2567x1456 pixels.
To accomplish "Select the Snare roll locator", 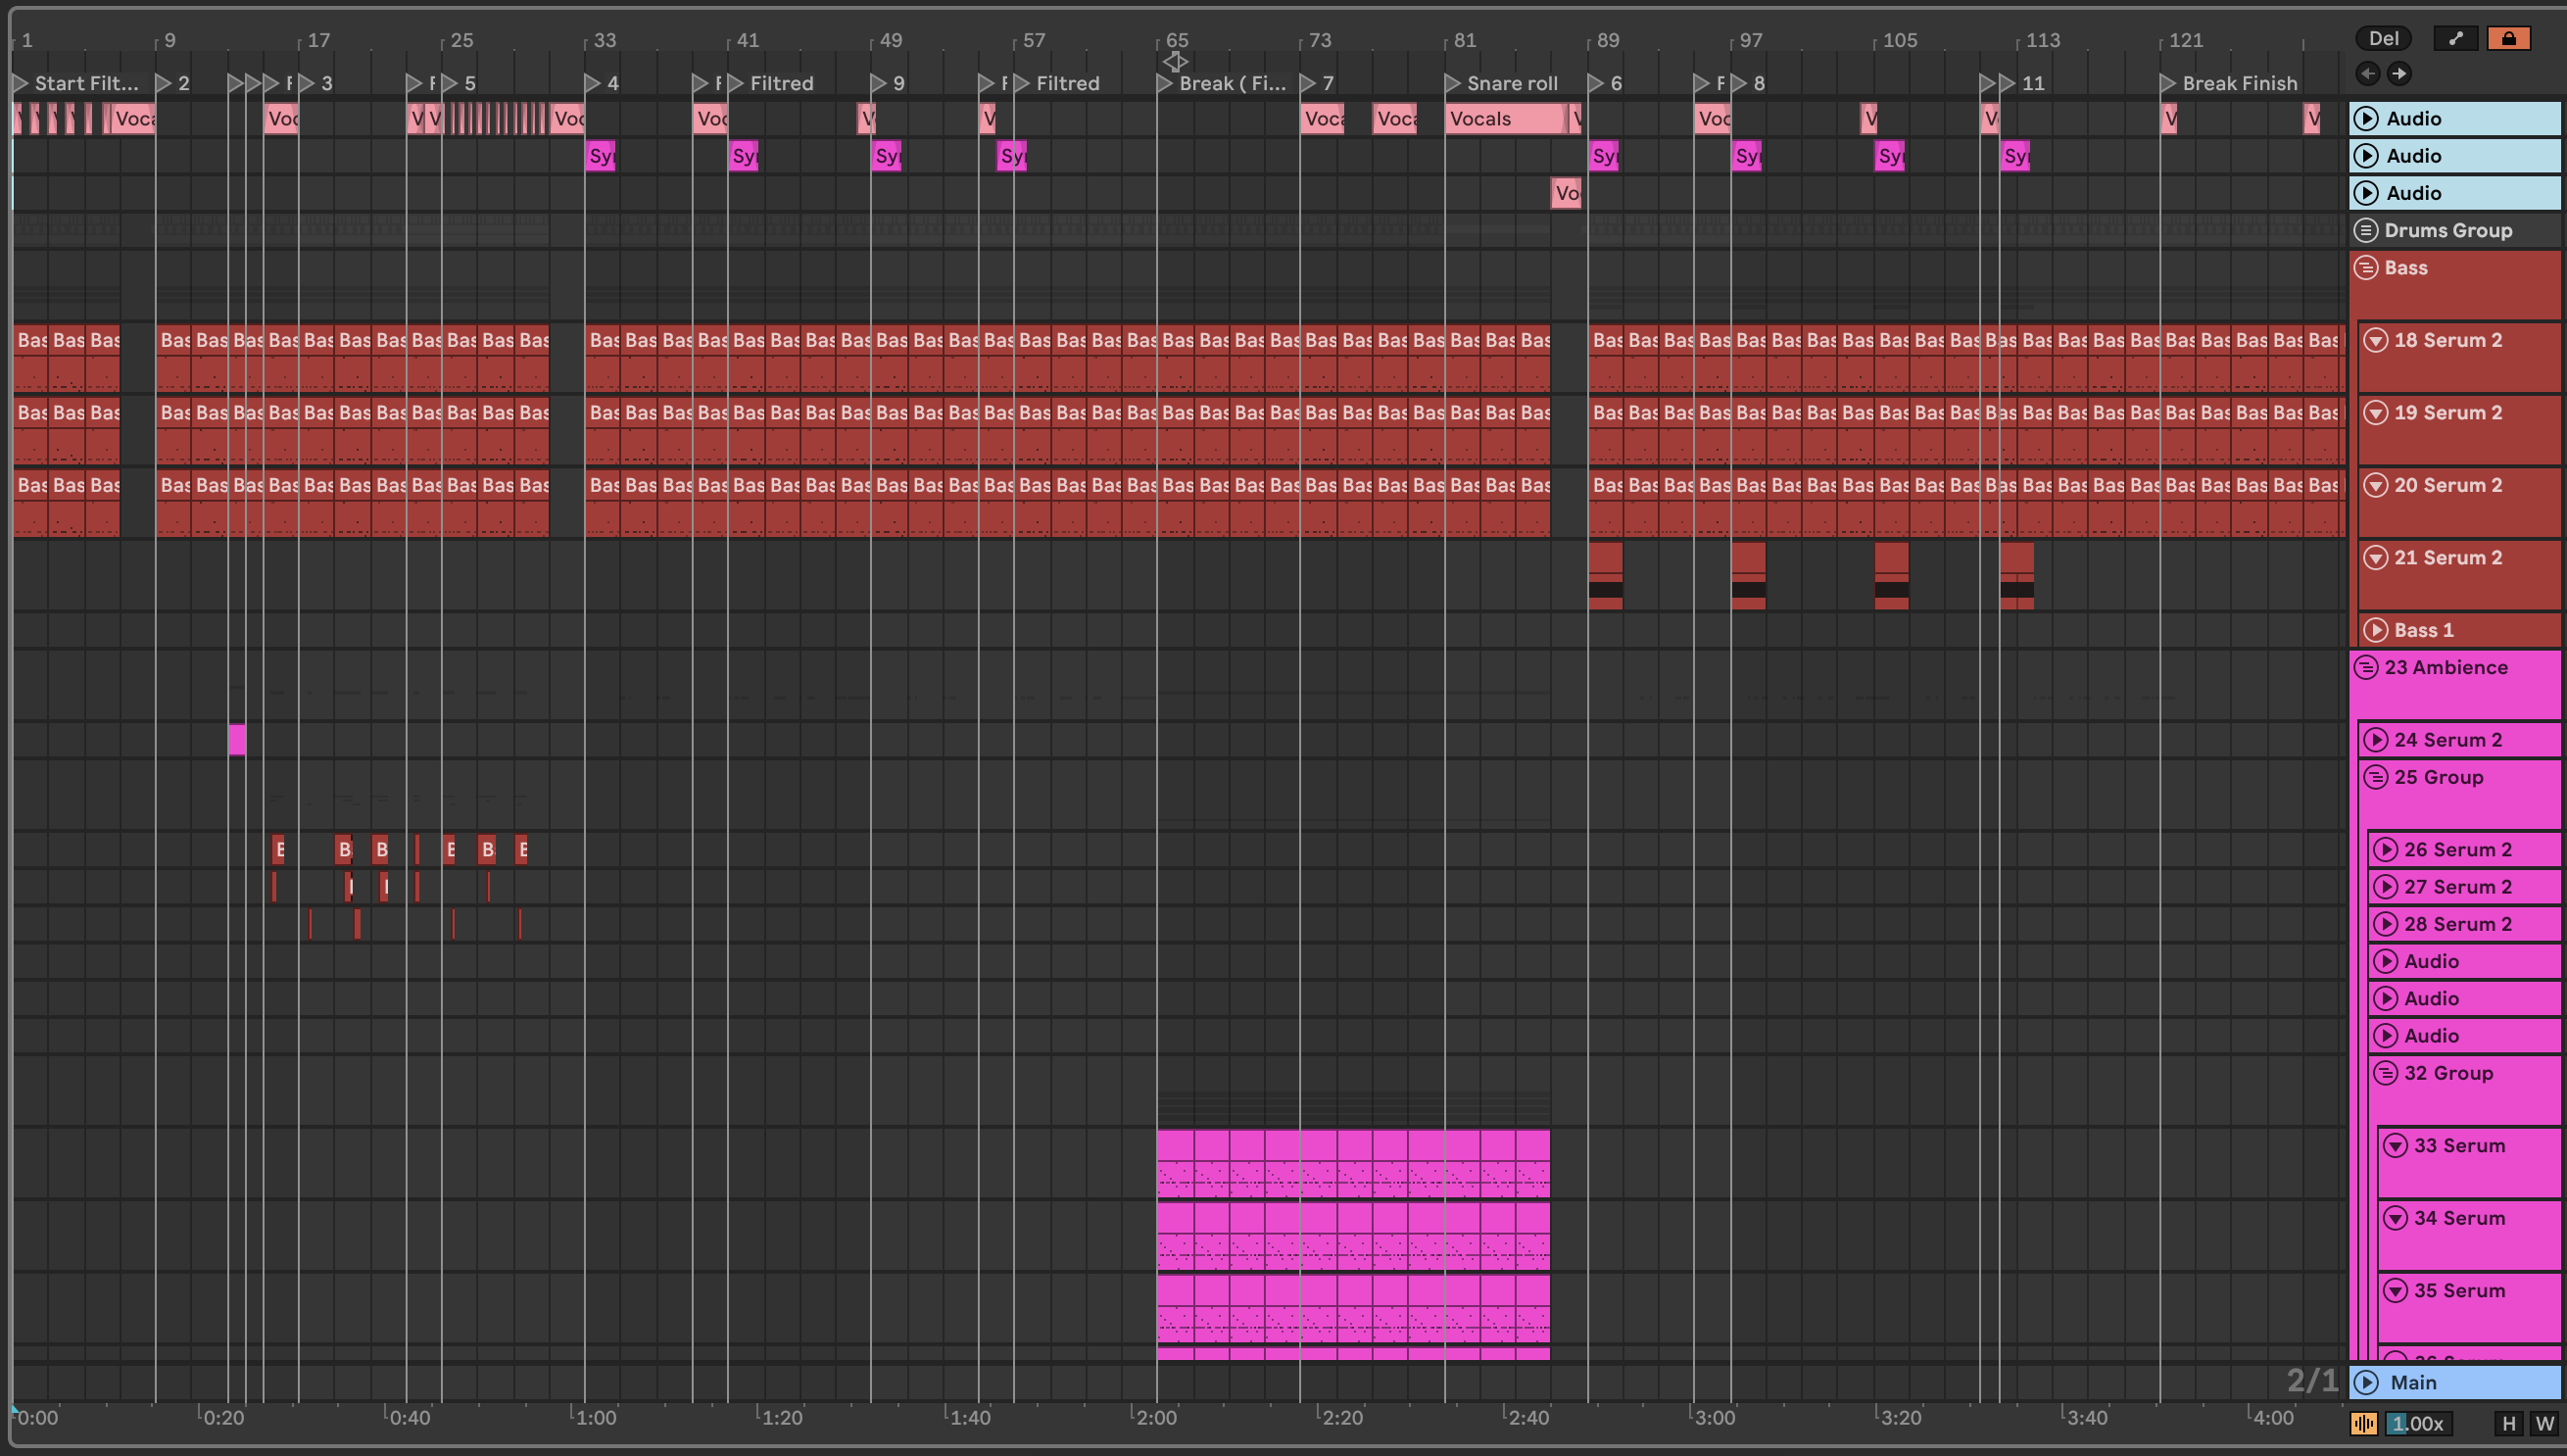I will click(x=1453, y=83).
